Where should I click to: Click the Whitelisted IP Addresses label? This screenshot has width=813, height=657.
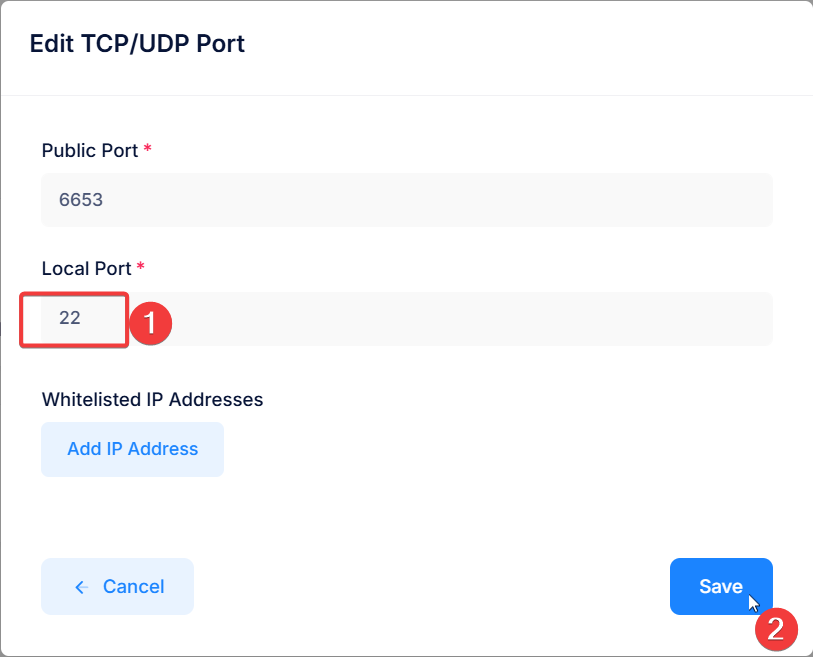[152, 399]
